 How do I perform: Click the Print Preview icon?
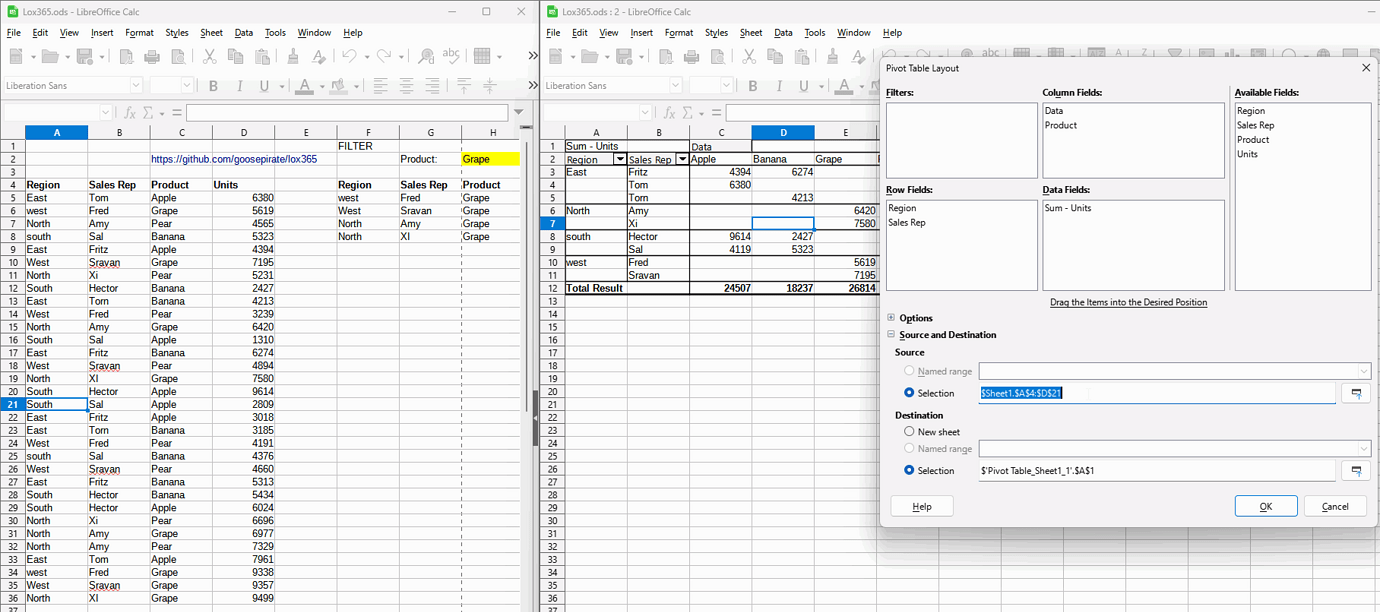(x=180, y=55)
